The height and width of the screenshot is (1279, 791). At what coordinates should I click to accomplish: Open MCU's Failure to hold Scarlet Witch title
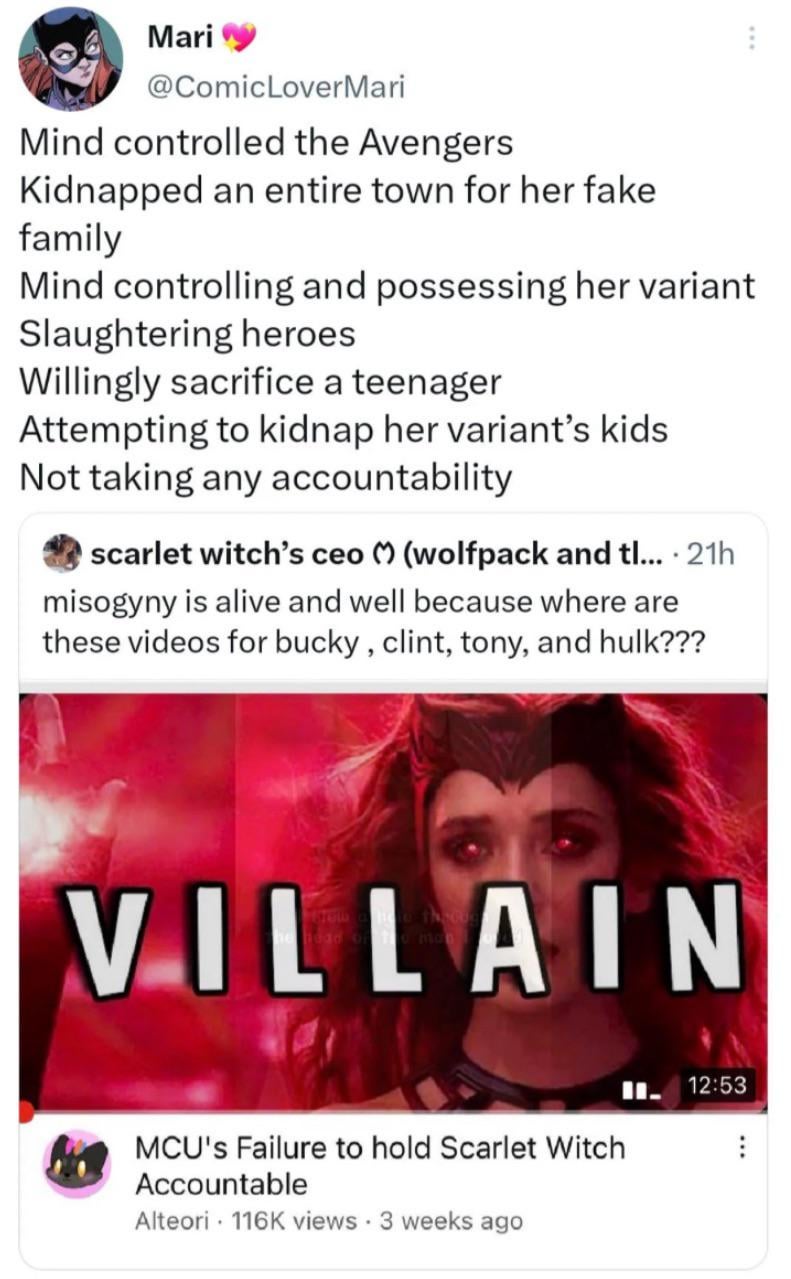click(x=379, y=1165)
